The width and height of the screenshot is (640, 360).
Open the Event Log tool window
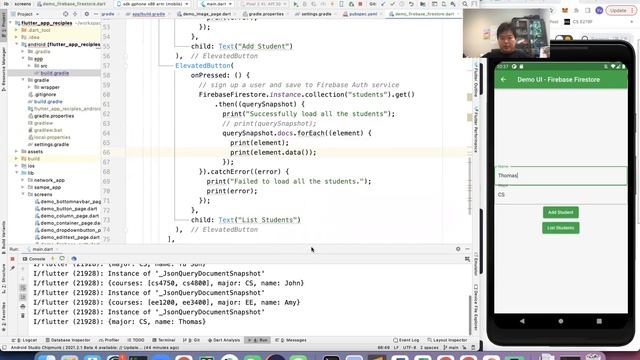pos(406,340)
